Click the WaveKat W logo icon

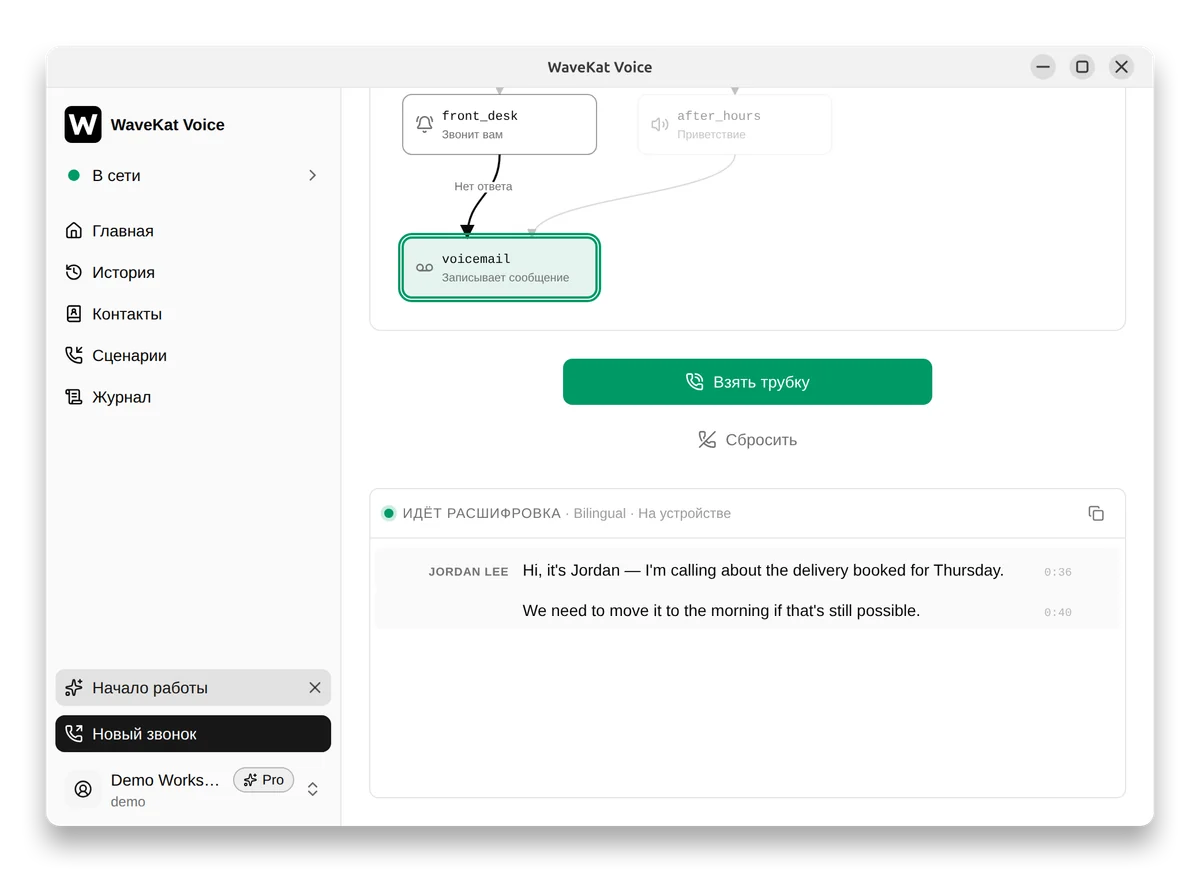pyautogui.click(x=83, y=125)
